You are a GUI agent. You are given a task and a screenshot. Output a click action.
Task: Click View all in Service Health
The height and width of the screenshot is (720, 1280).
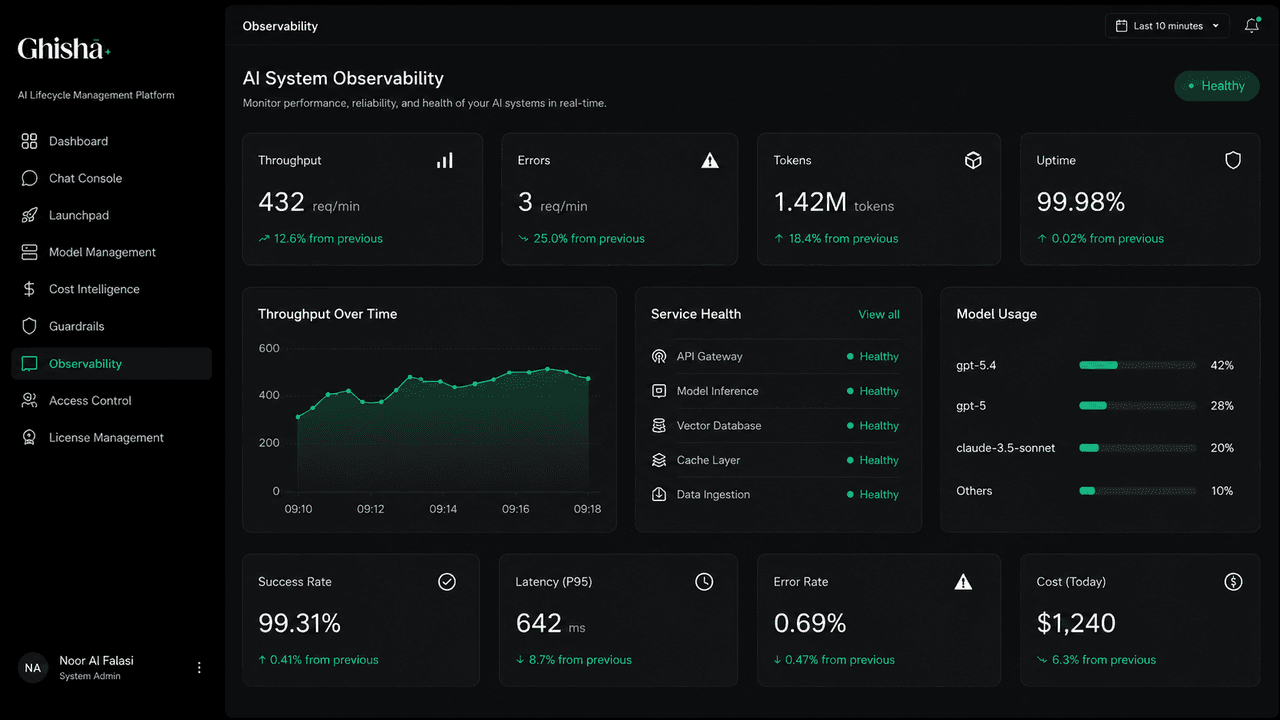point(879,314)
